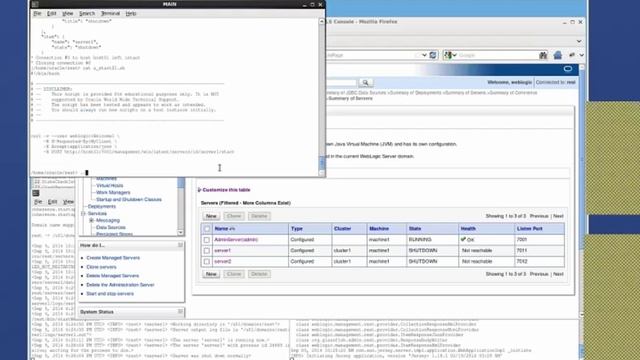Click the top Clone button above servers table
640x360 pixels.
(234, 216)
